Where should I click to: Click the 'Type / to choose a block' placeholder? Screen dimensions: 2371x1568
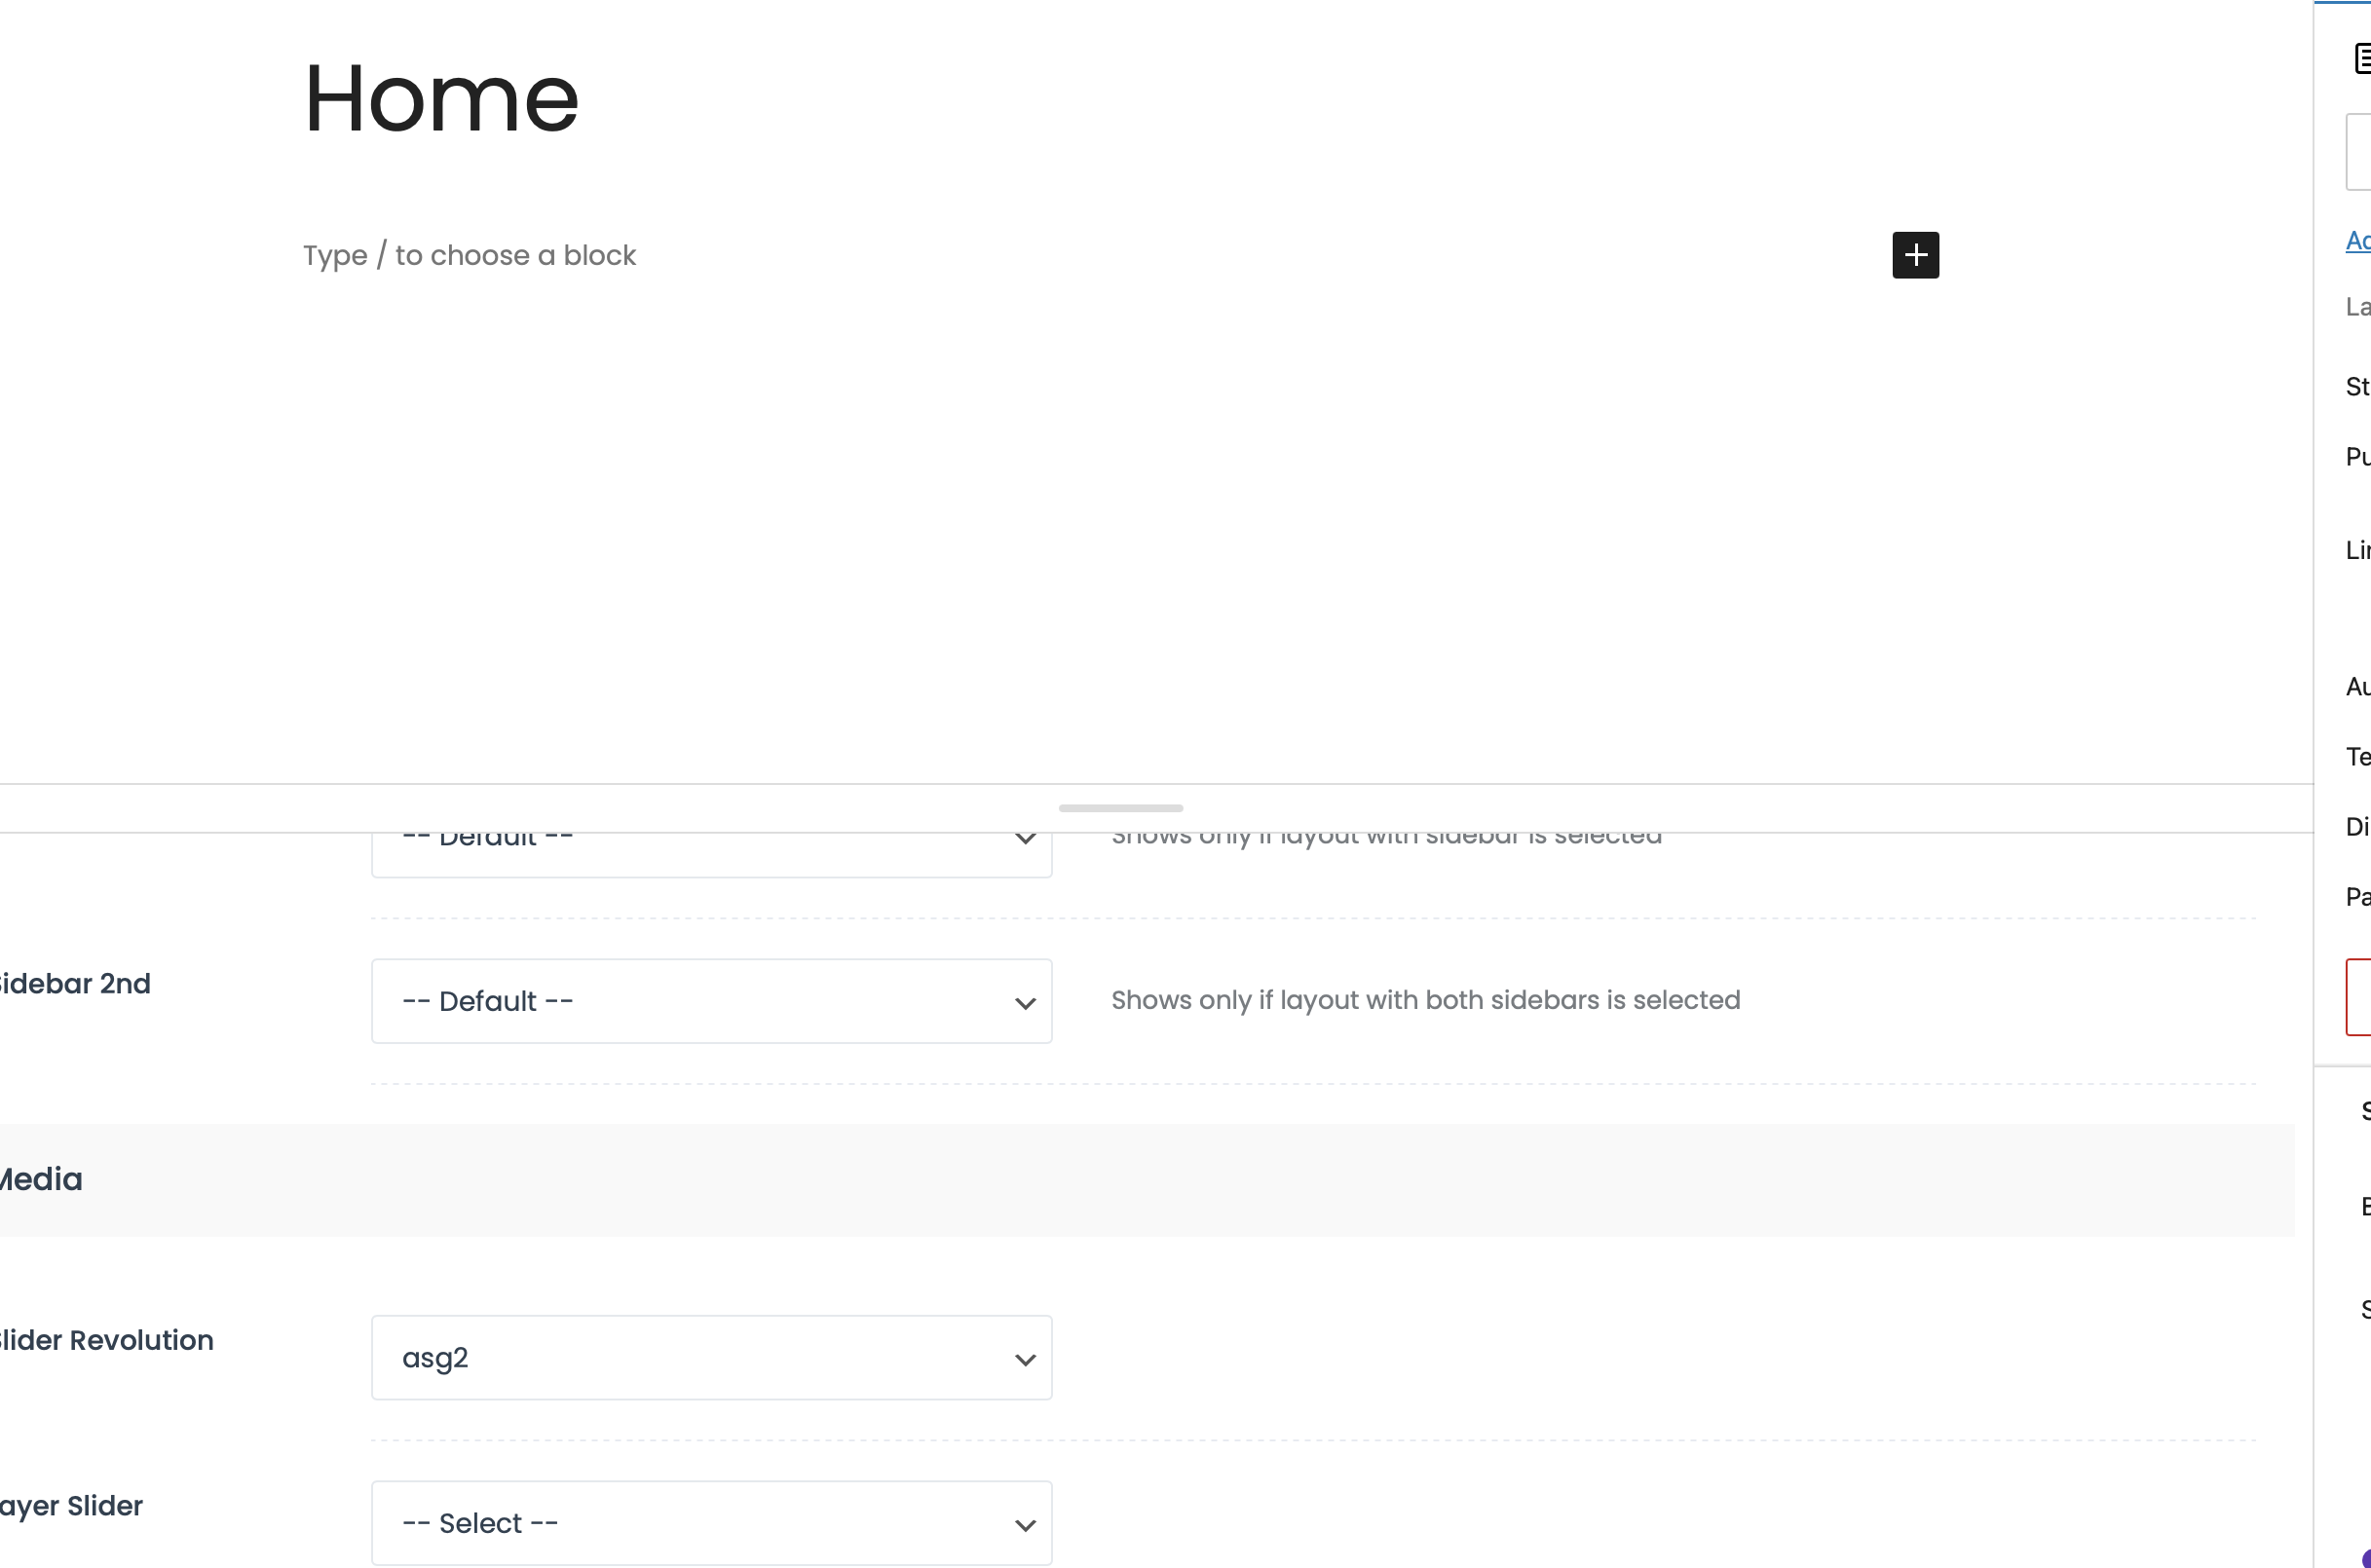tap(469, 255)
